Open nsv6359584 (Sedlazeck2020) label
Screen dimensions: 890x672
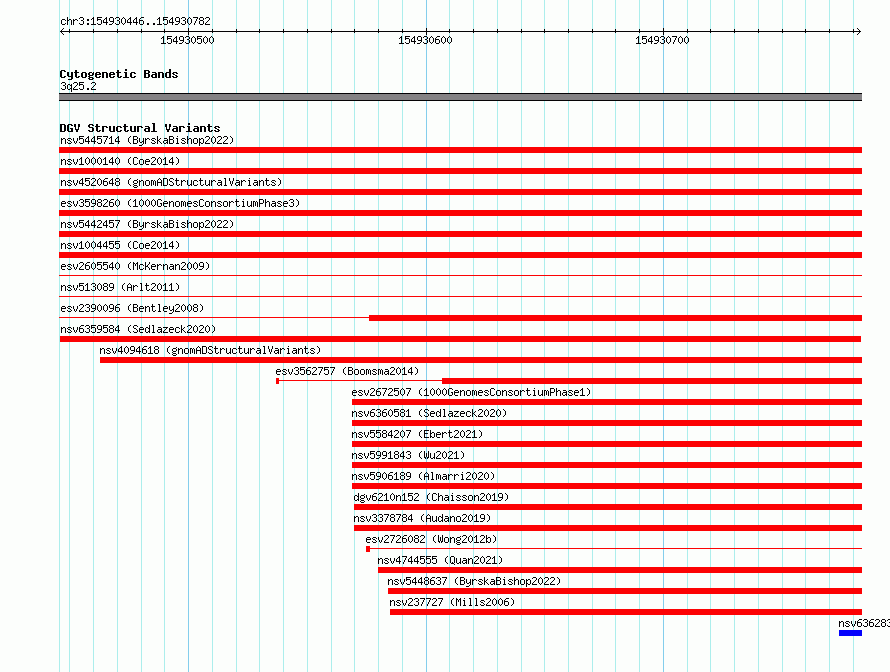pyautogui.click(x=138, y=329)
